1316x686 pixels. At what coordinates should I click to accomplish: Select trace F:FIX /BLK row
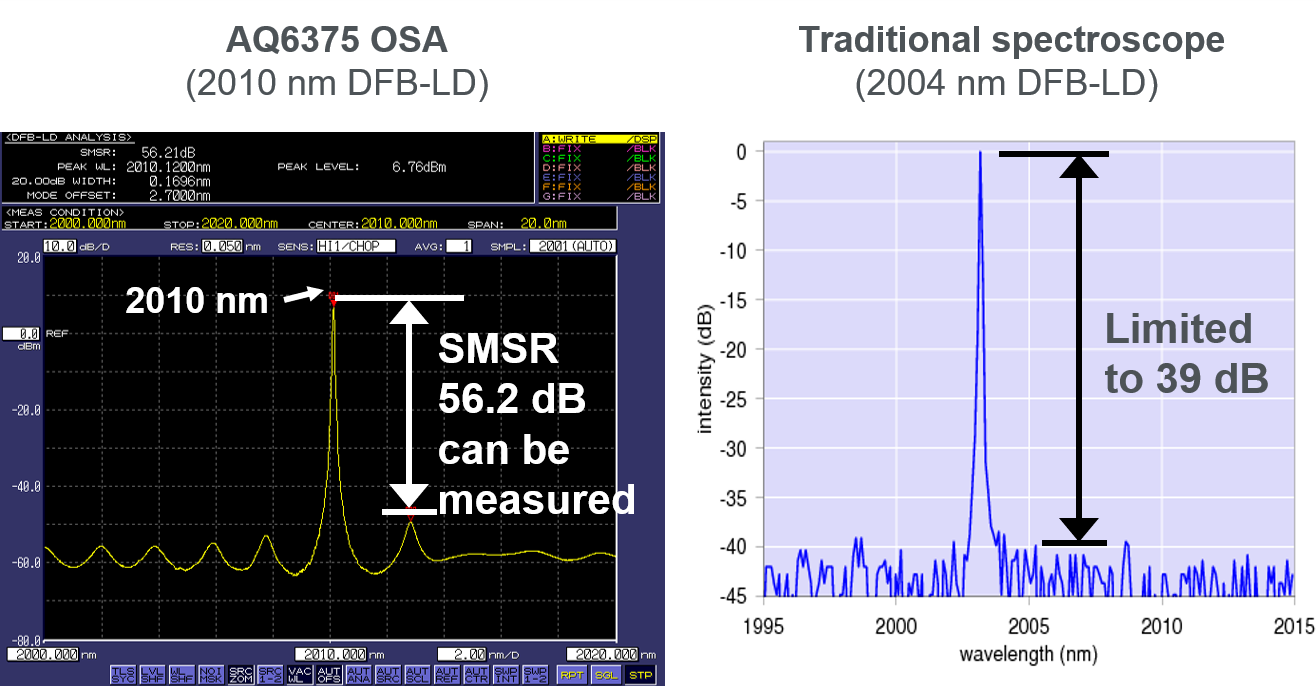[599, 186]
